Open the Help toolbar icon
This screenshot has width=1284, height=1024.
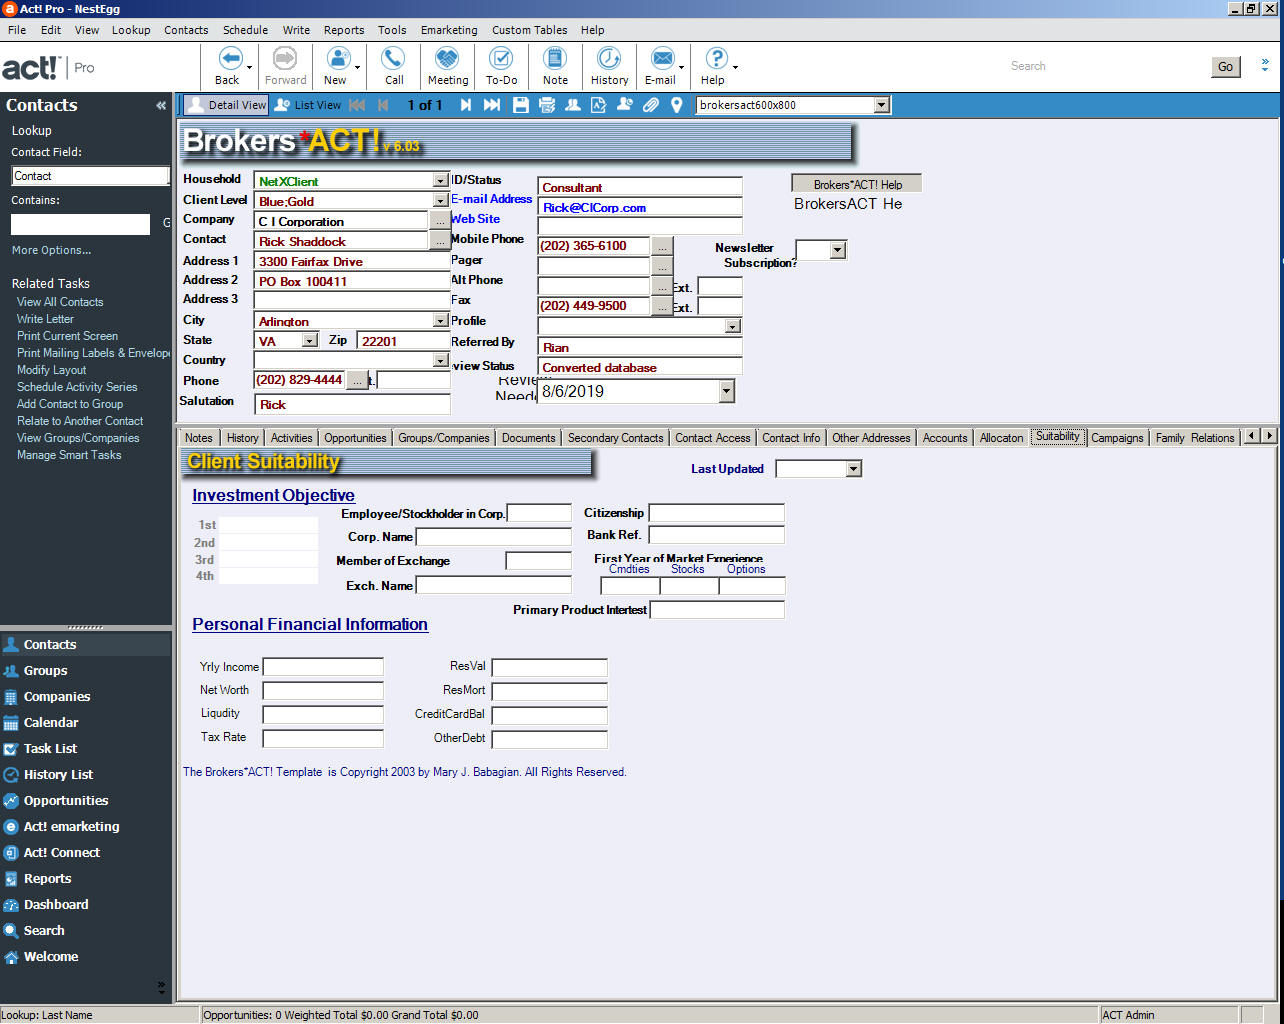click(715, 59)
